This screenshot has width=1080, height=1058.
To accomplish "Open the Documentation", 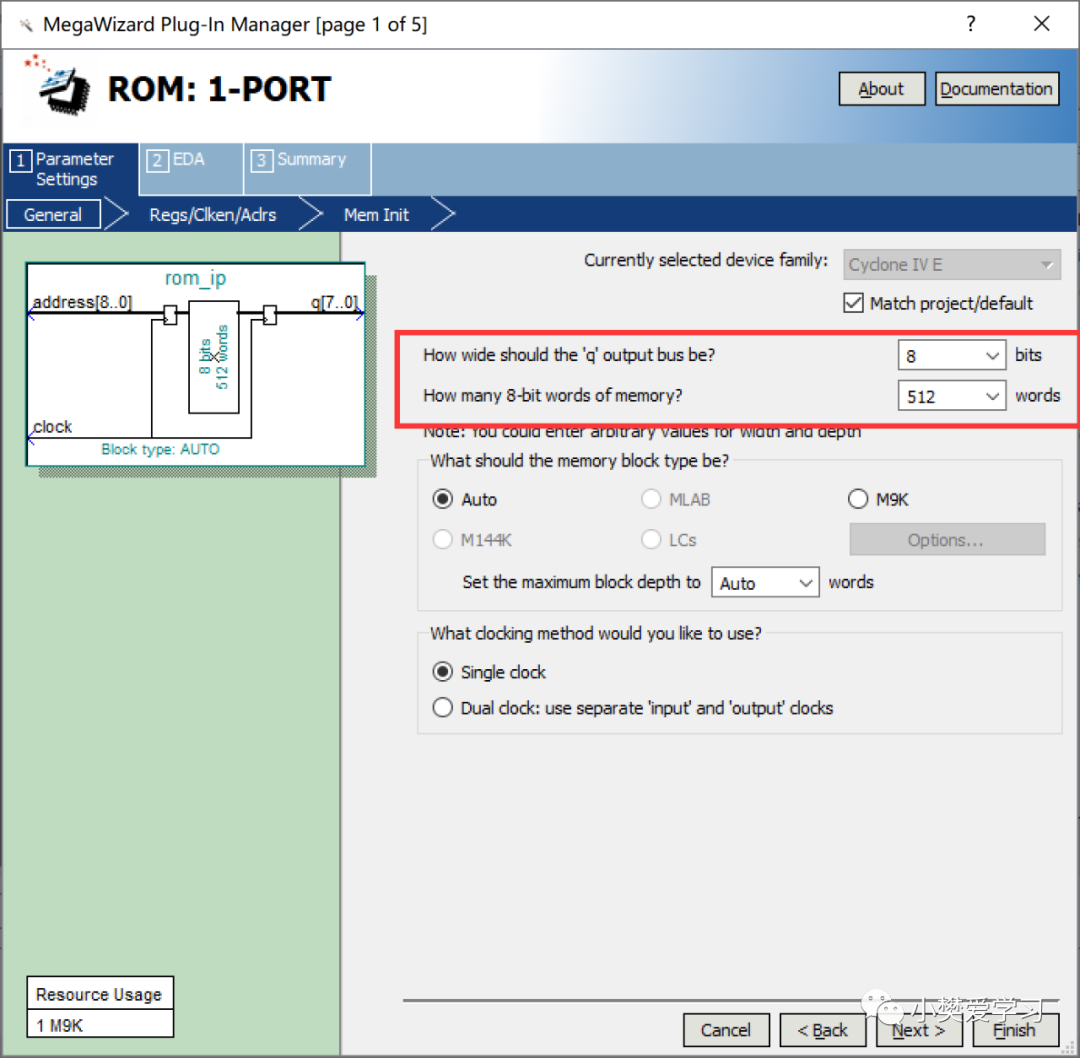I will click(997, 89).
